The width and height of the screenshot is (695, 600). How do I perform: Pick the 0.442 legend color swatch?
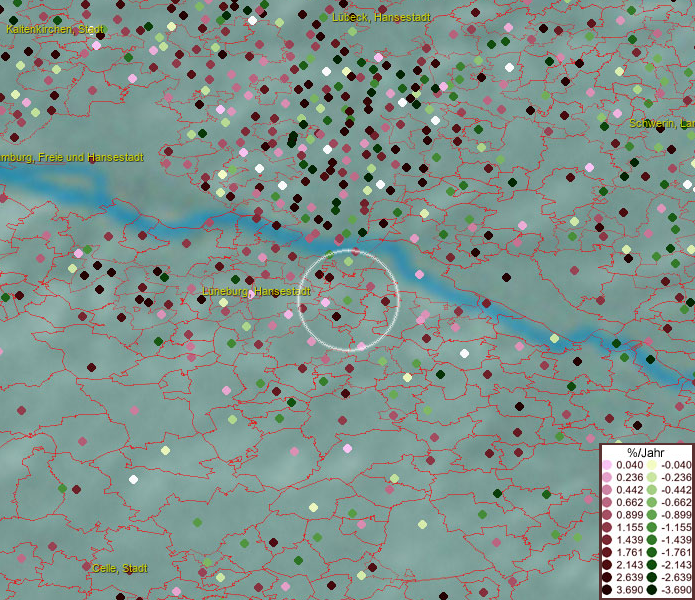[x=607, y=490]
